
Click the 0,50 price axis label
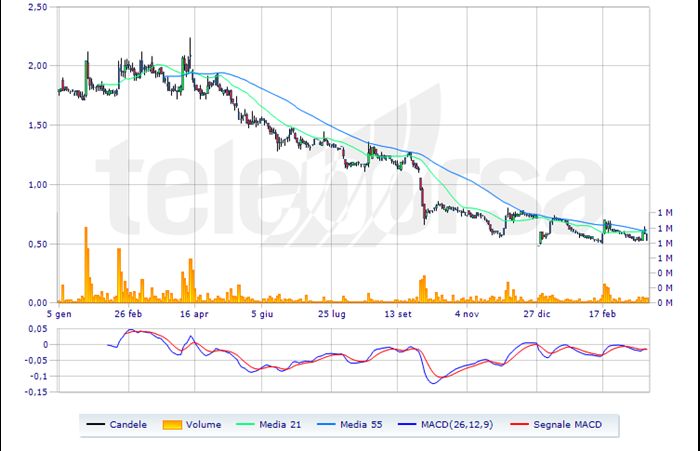[36, 244]
